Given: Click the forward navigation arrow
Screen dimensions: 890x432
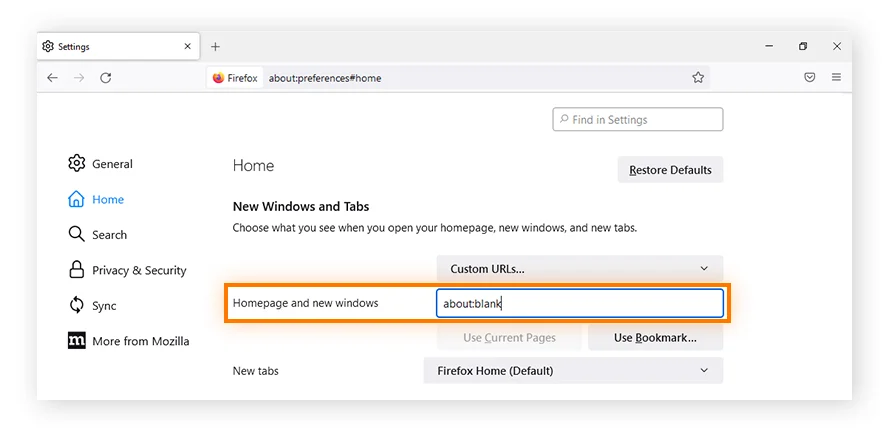Looking at the screenshot, I should (79, 78).
